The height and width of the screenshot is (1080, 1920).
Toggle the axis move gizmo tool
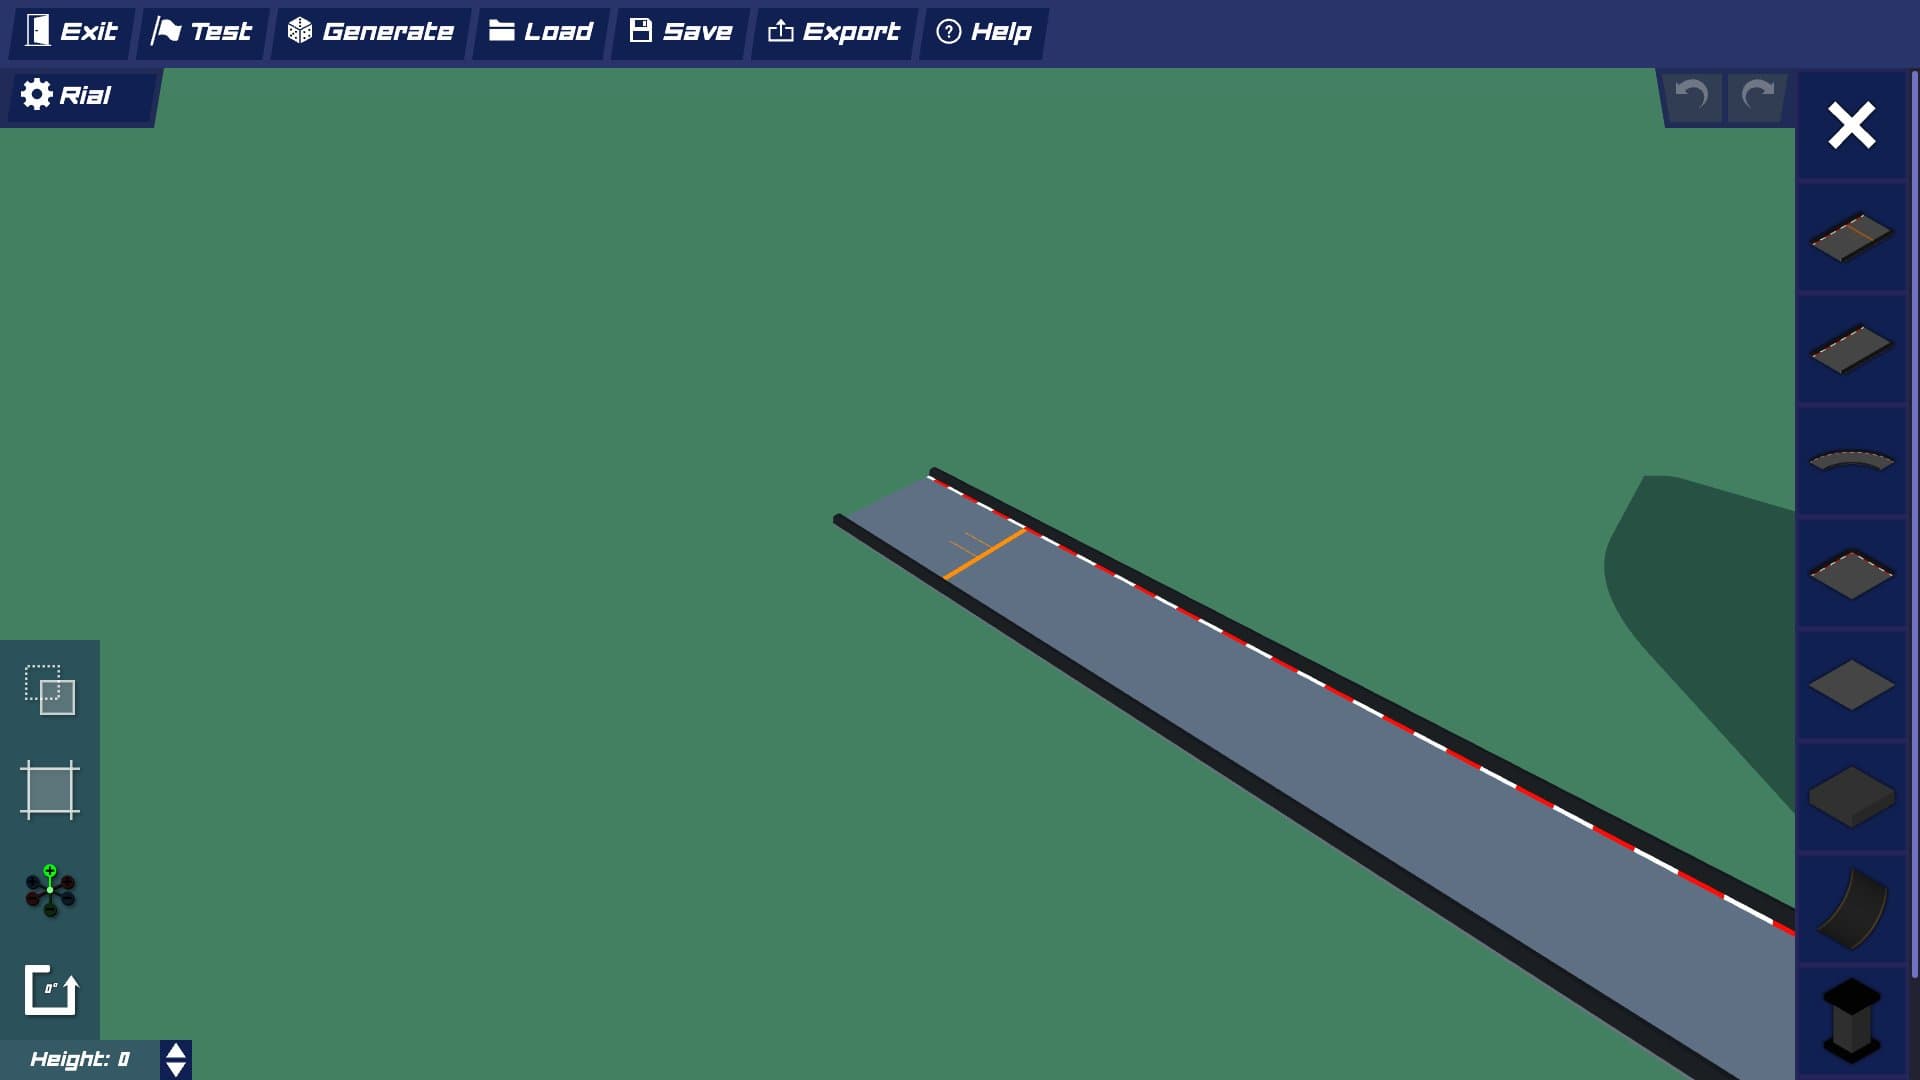tap(50, 890)
